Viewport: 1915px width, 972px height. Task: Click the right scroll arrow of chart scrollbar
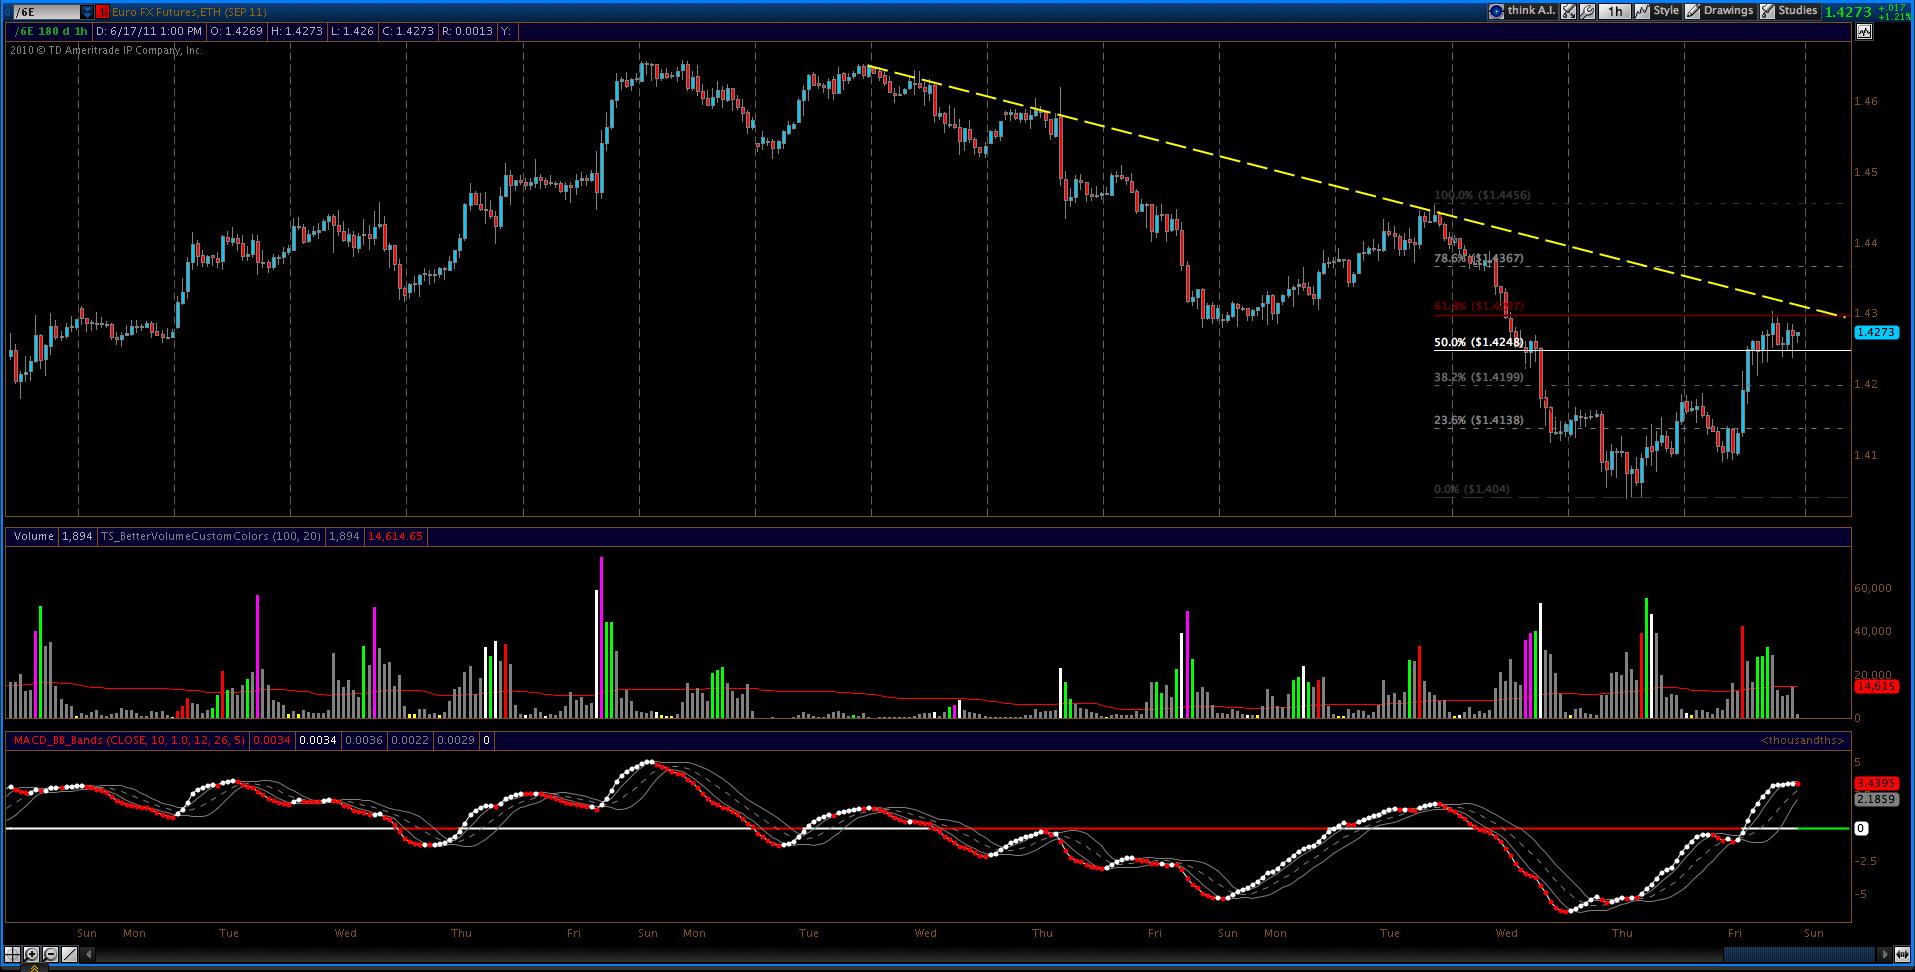tap(1884, 954)
